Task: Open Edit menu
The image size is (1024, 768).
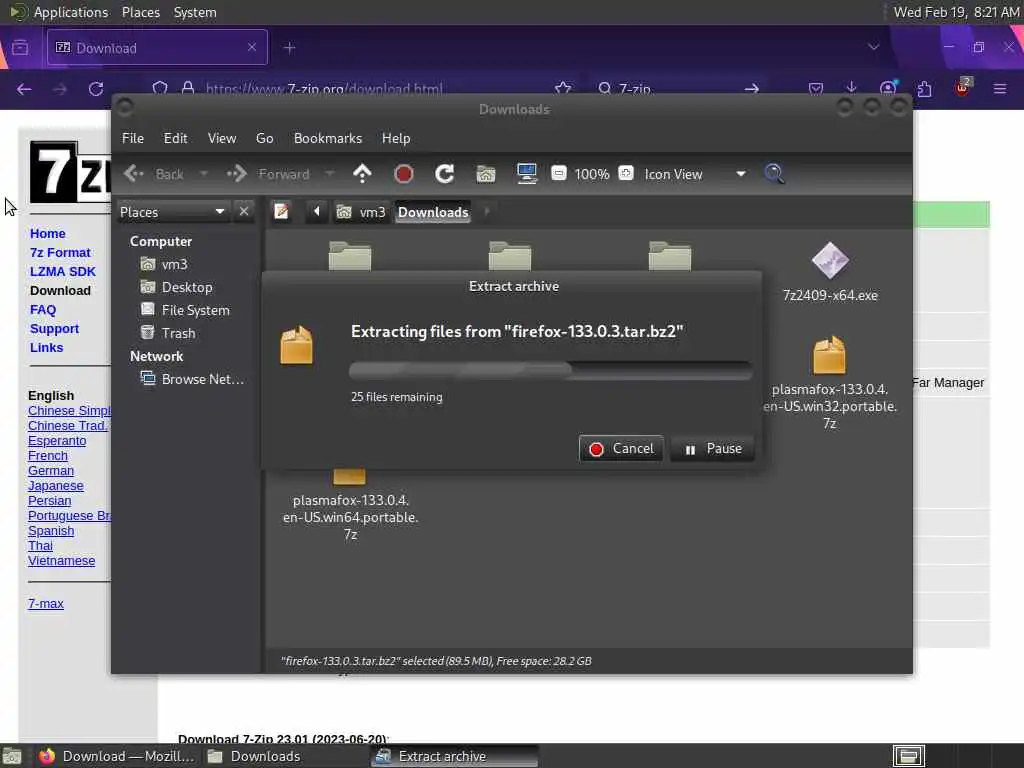Action: click(175, 138)
